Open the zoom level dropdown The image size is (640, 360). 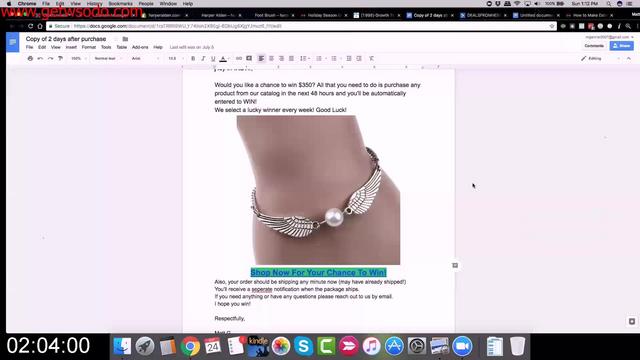coord(78,59)
